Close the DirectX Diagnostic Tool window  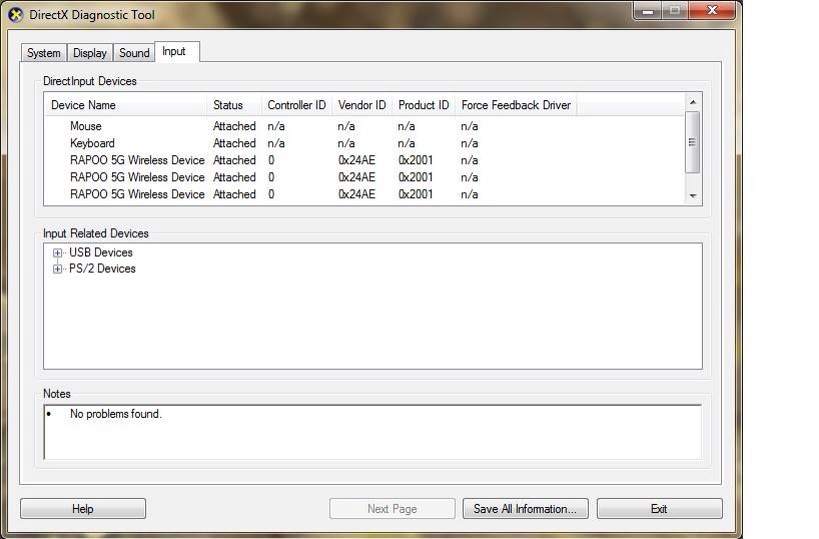point(713,11)
